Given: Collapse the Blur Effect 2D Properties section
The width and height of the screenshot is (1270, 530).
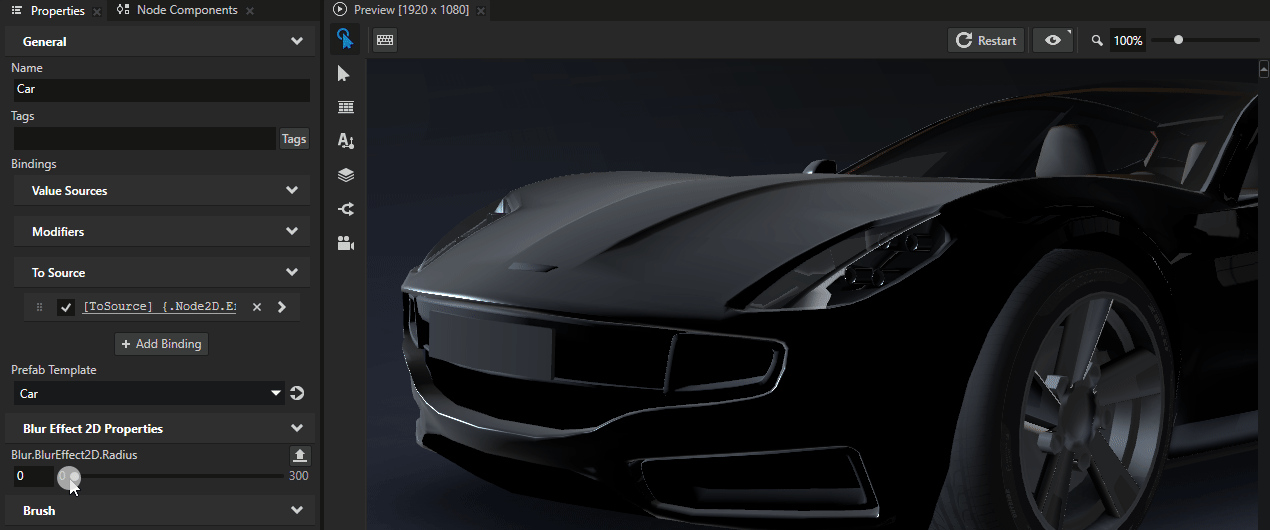Looking at the screenshot, I should point(296,428).
